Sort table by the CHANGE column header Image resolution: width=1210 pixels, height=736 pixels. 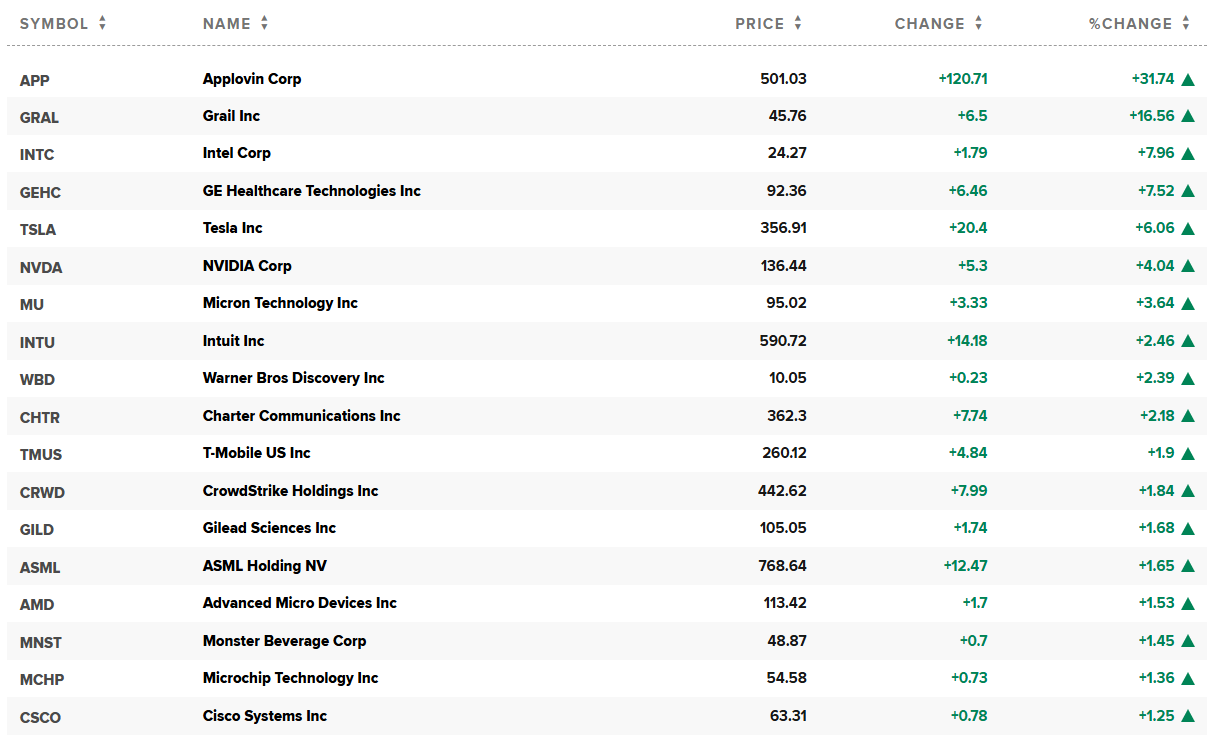[x=939, y=23]
